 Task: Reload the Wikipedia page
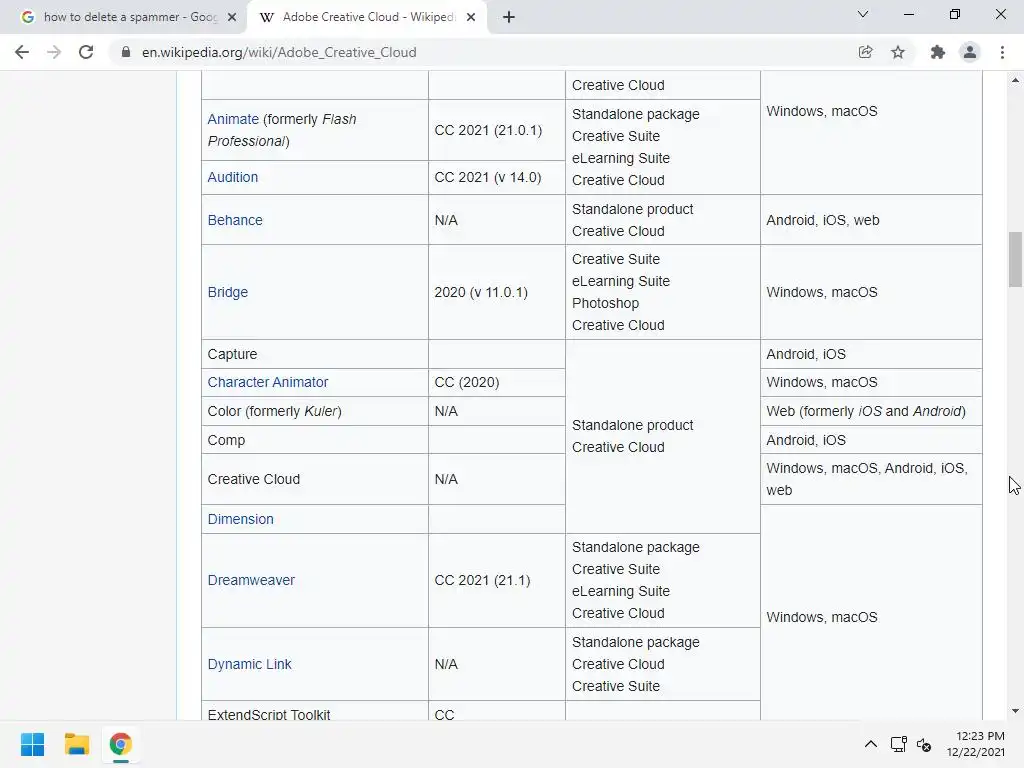(86, 52)
